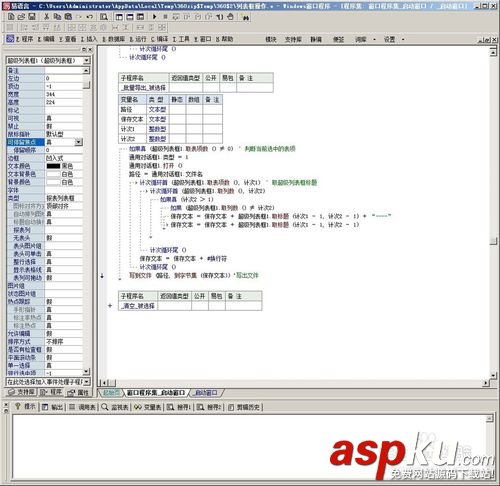Open the 超级列表框1 component selector dropdown
Screen dimensions: 500x486
tap(87, 61)
